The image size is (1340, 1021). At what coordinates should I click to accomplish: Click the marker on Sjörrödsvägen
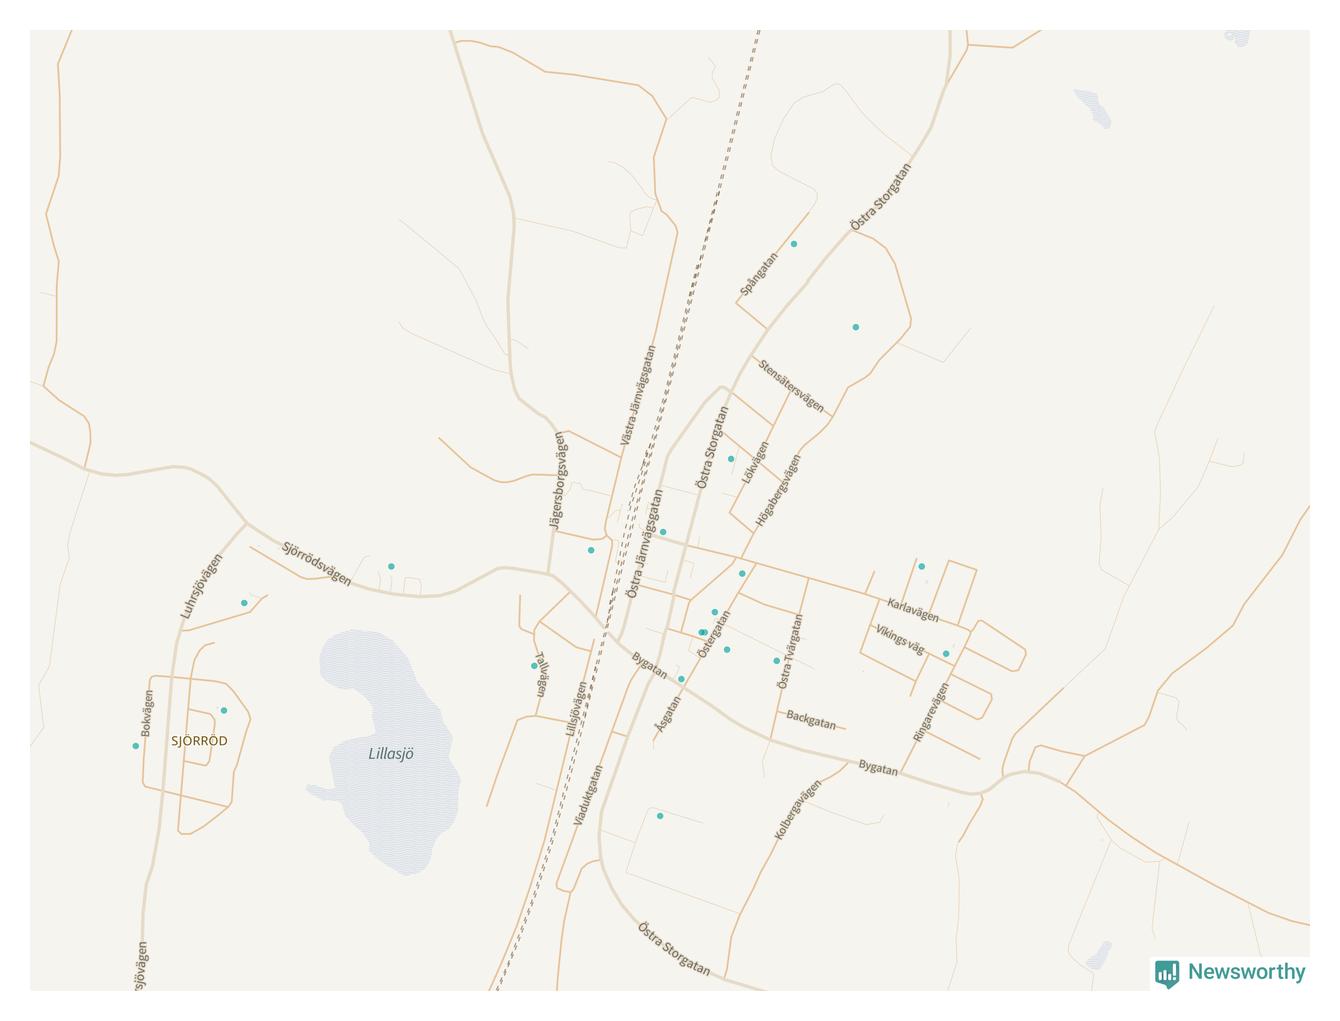(x=391, y=567)
